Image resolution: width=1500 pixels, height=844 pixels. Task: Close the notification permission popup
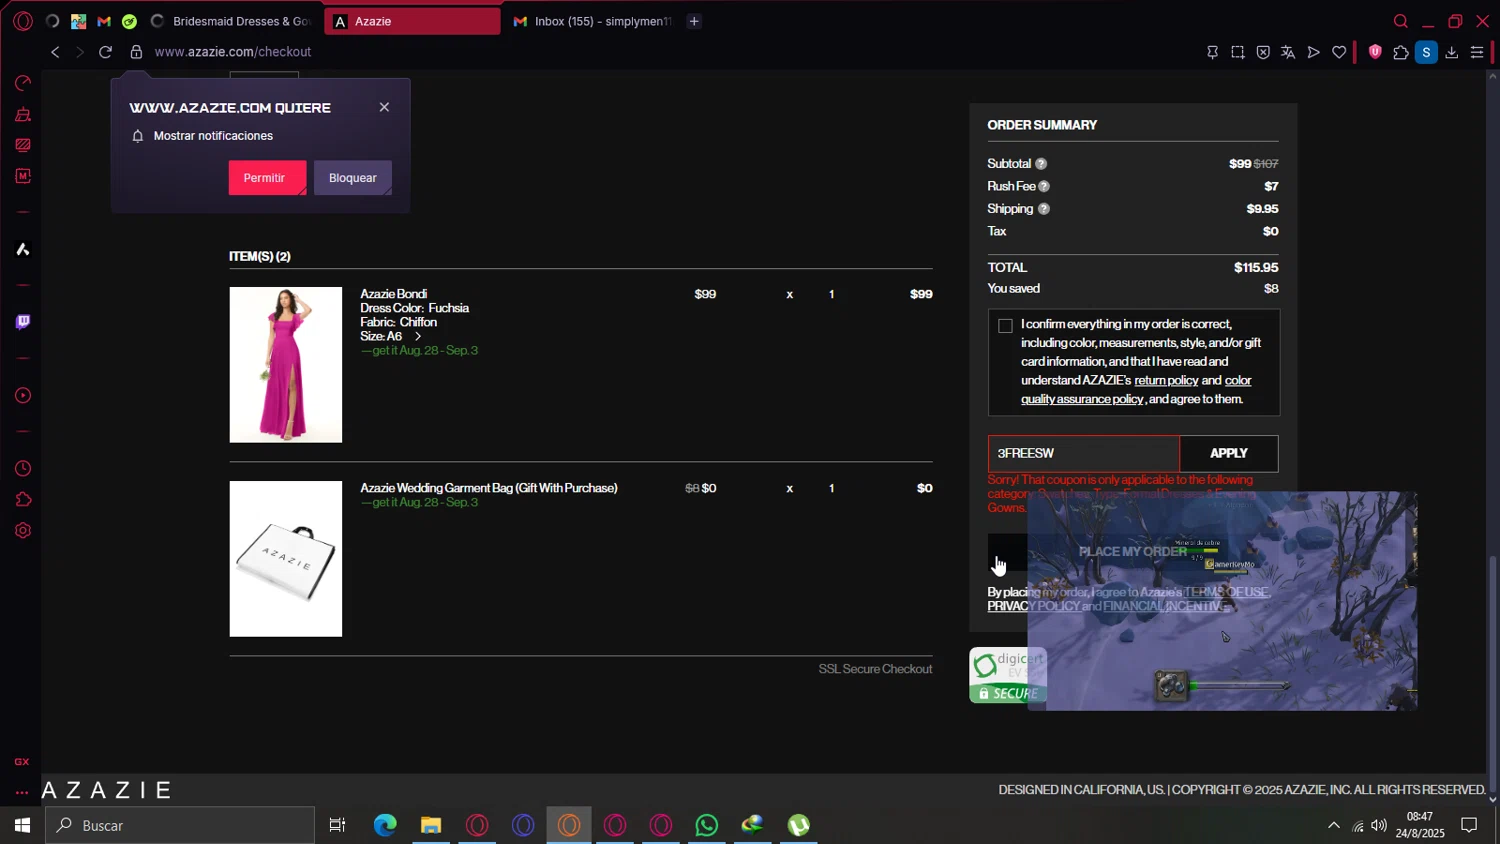[x=384, y=107]
